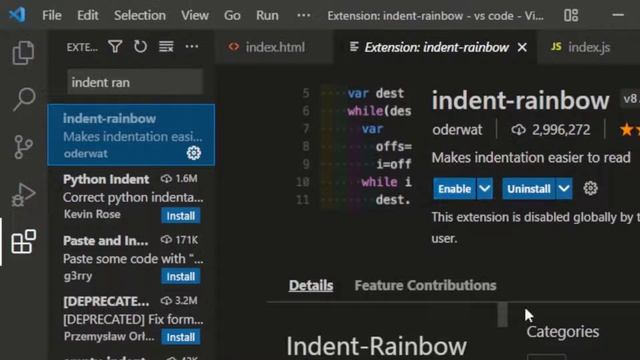Switch to the index.html tab
This screenshot has height=360, width=640.
point(274,47)
